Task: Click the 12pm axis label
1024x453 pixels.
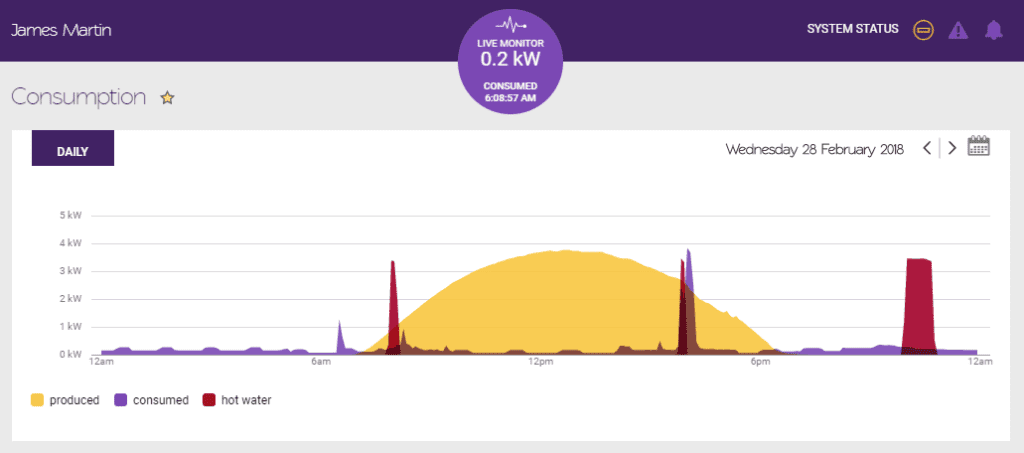Action: pyautogui.click(x=540, y=362)
